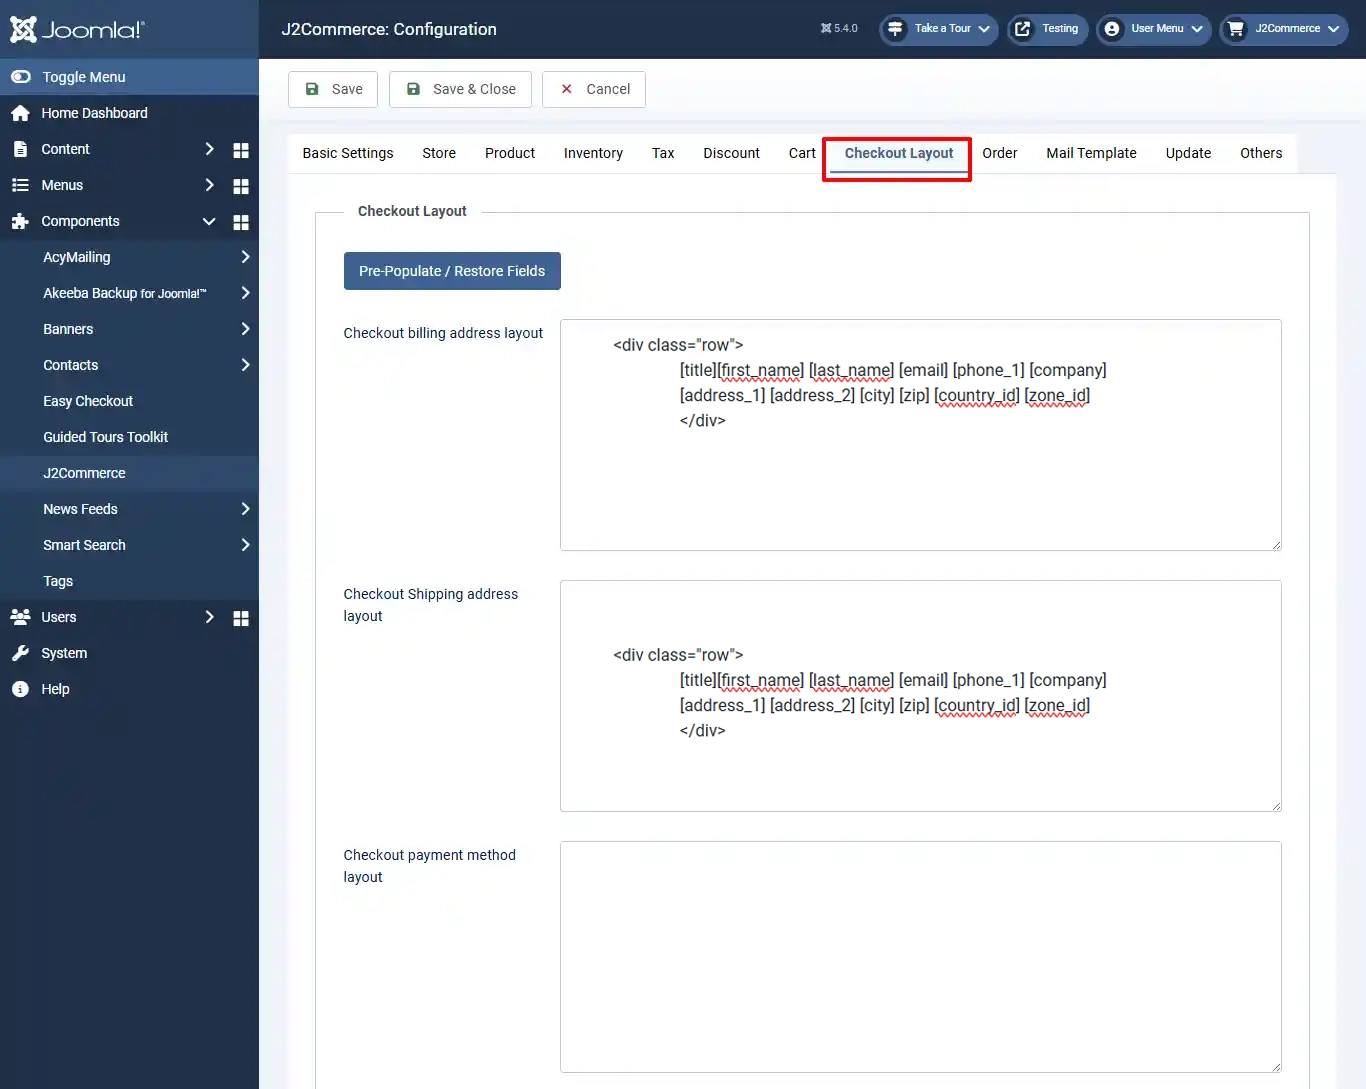Switch to the Store tab
The width and height of the screenshot is (1366, 1089).
click(439, 153)
